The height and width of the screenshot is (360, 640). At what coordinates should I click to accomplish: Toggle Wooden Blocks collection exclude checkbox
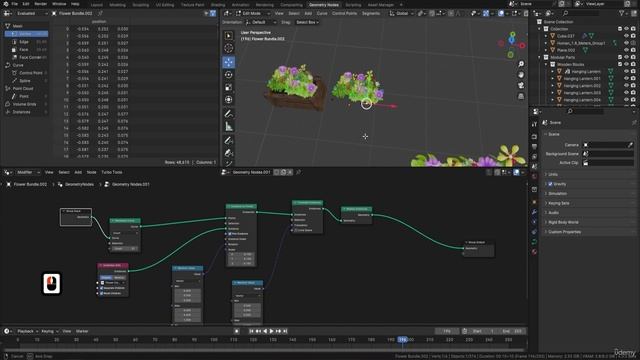pos(620,64)
